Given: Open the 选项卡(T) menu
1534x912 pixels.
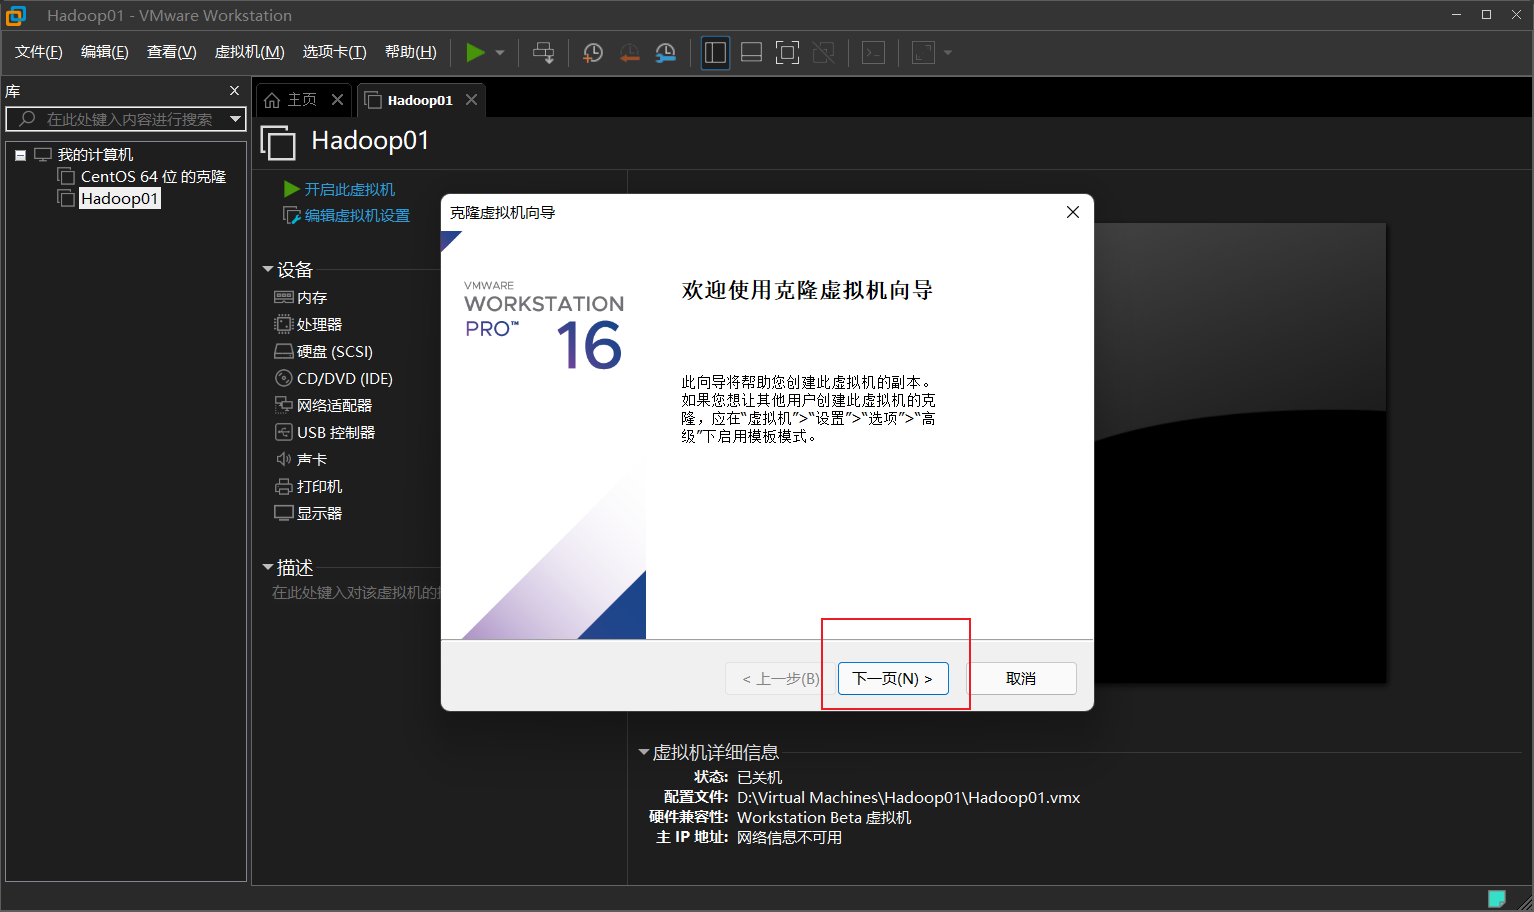Looking at the screenshot, I should pyautogui.click(x=335, y=52).
